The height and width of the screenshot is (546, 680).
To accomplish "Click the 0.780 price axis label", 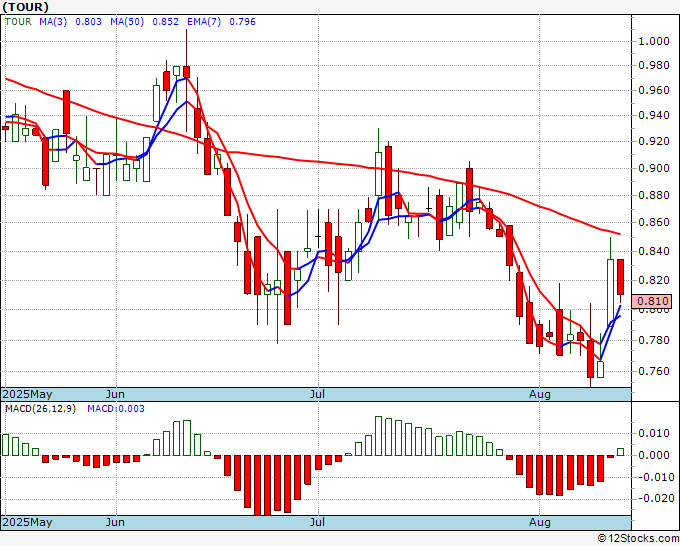I will [654, 340].
